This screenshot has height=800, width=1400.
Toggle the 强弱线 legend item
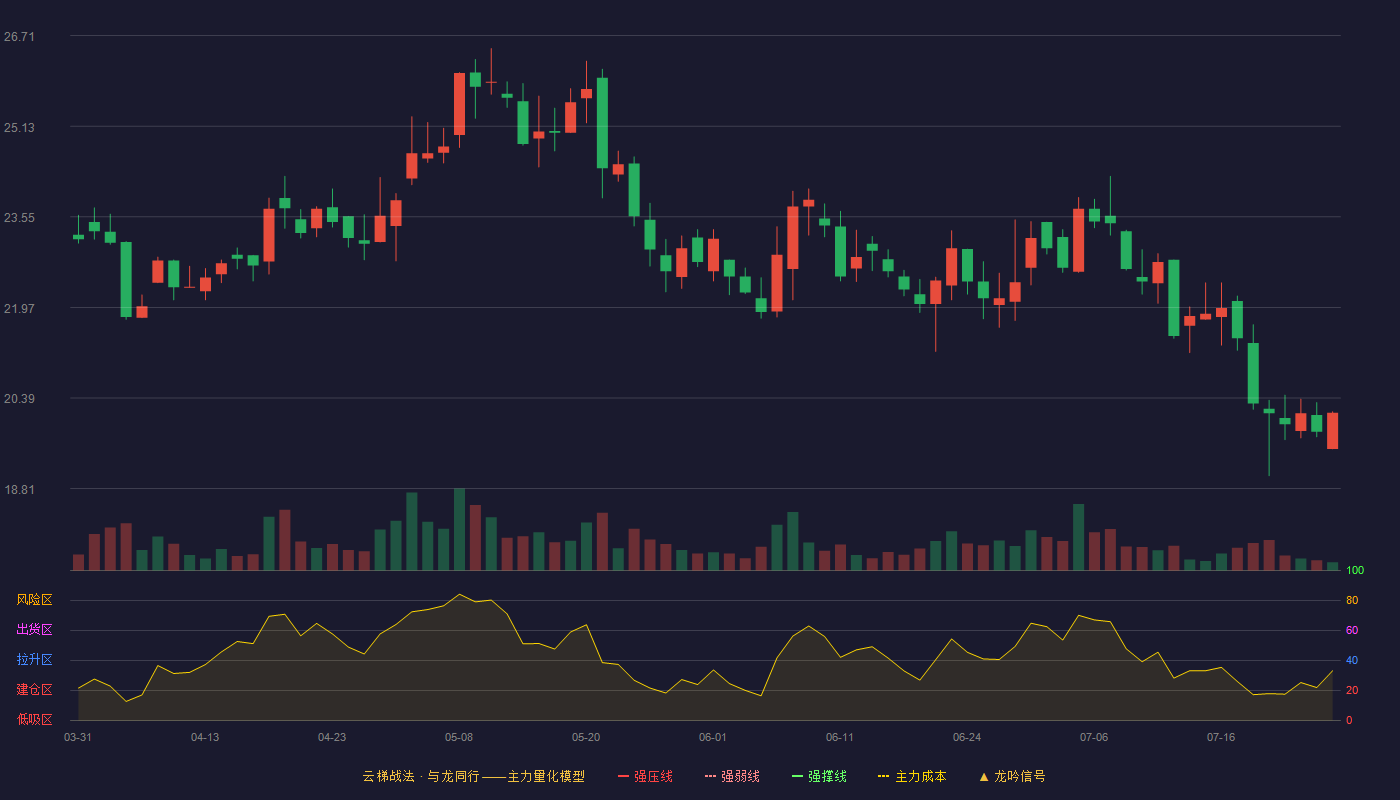click(x=732, y=776)
